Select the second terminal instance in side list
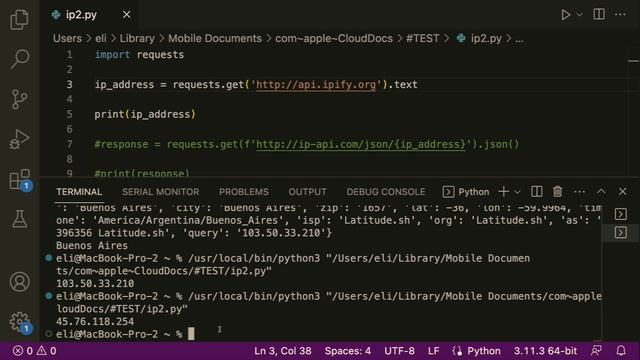The image size is (640, 360). [621, 233]
